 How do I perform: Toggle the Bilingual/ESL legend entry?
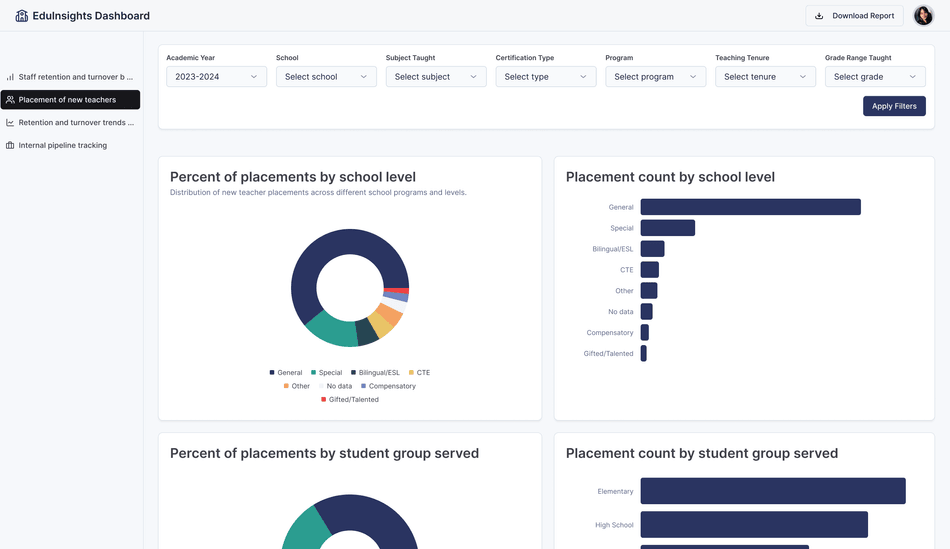pos(375,373)
